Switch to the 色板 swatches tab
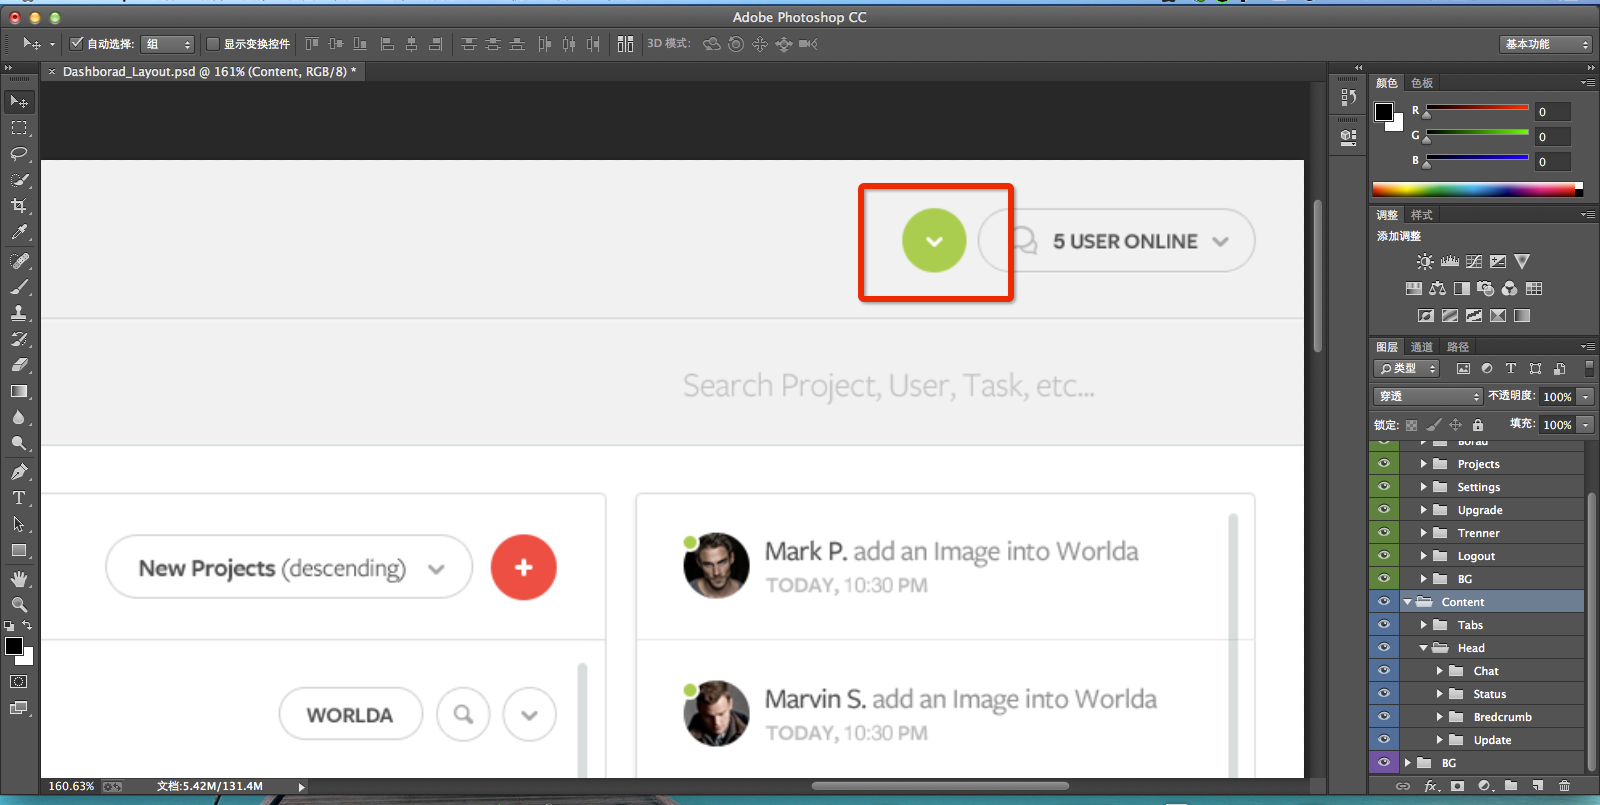 pos(1422,83)
